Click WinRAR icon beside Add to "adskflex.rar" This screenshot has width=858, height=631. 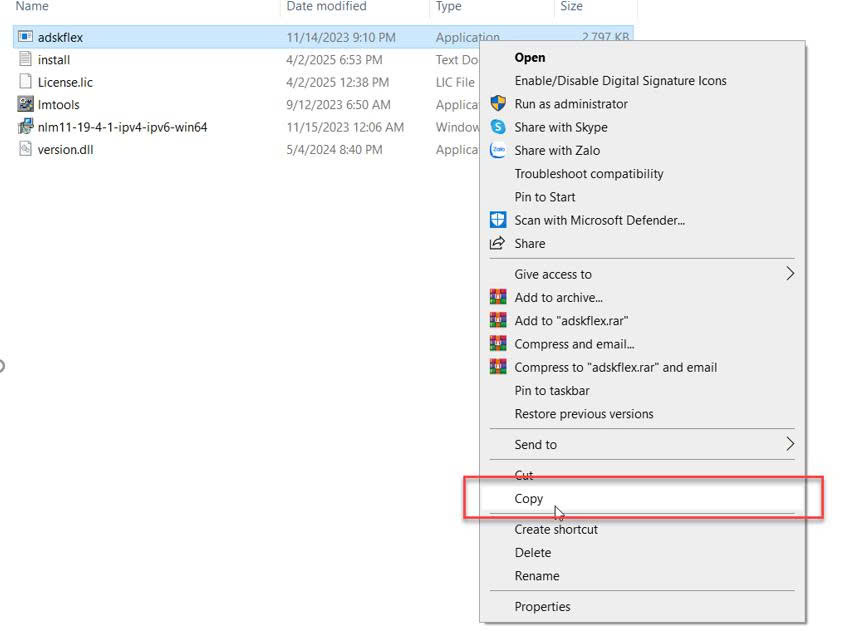(498, 320)
